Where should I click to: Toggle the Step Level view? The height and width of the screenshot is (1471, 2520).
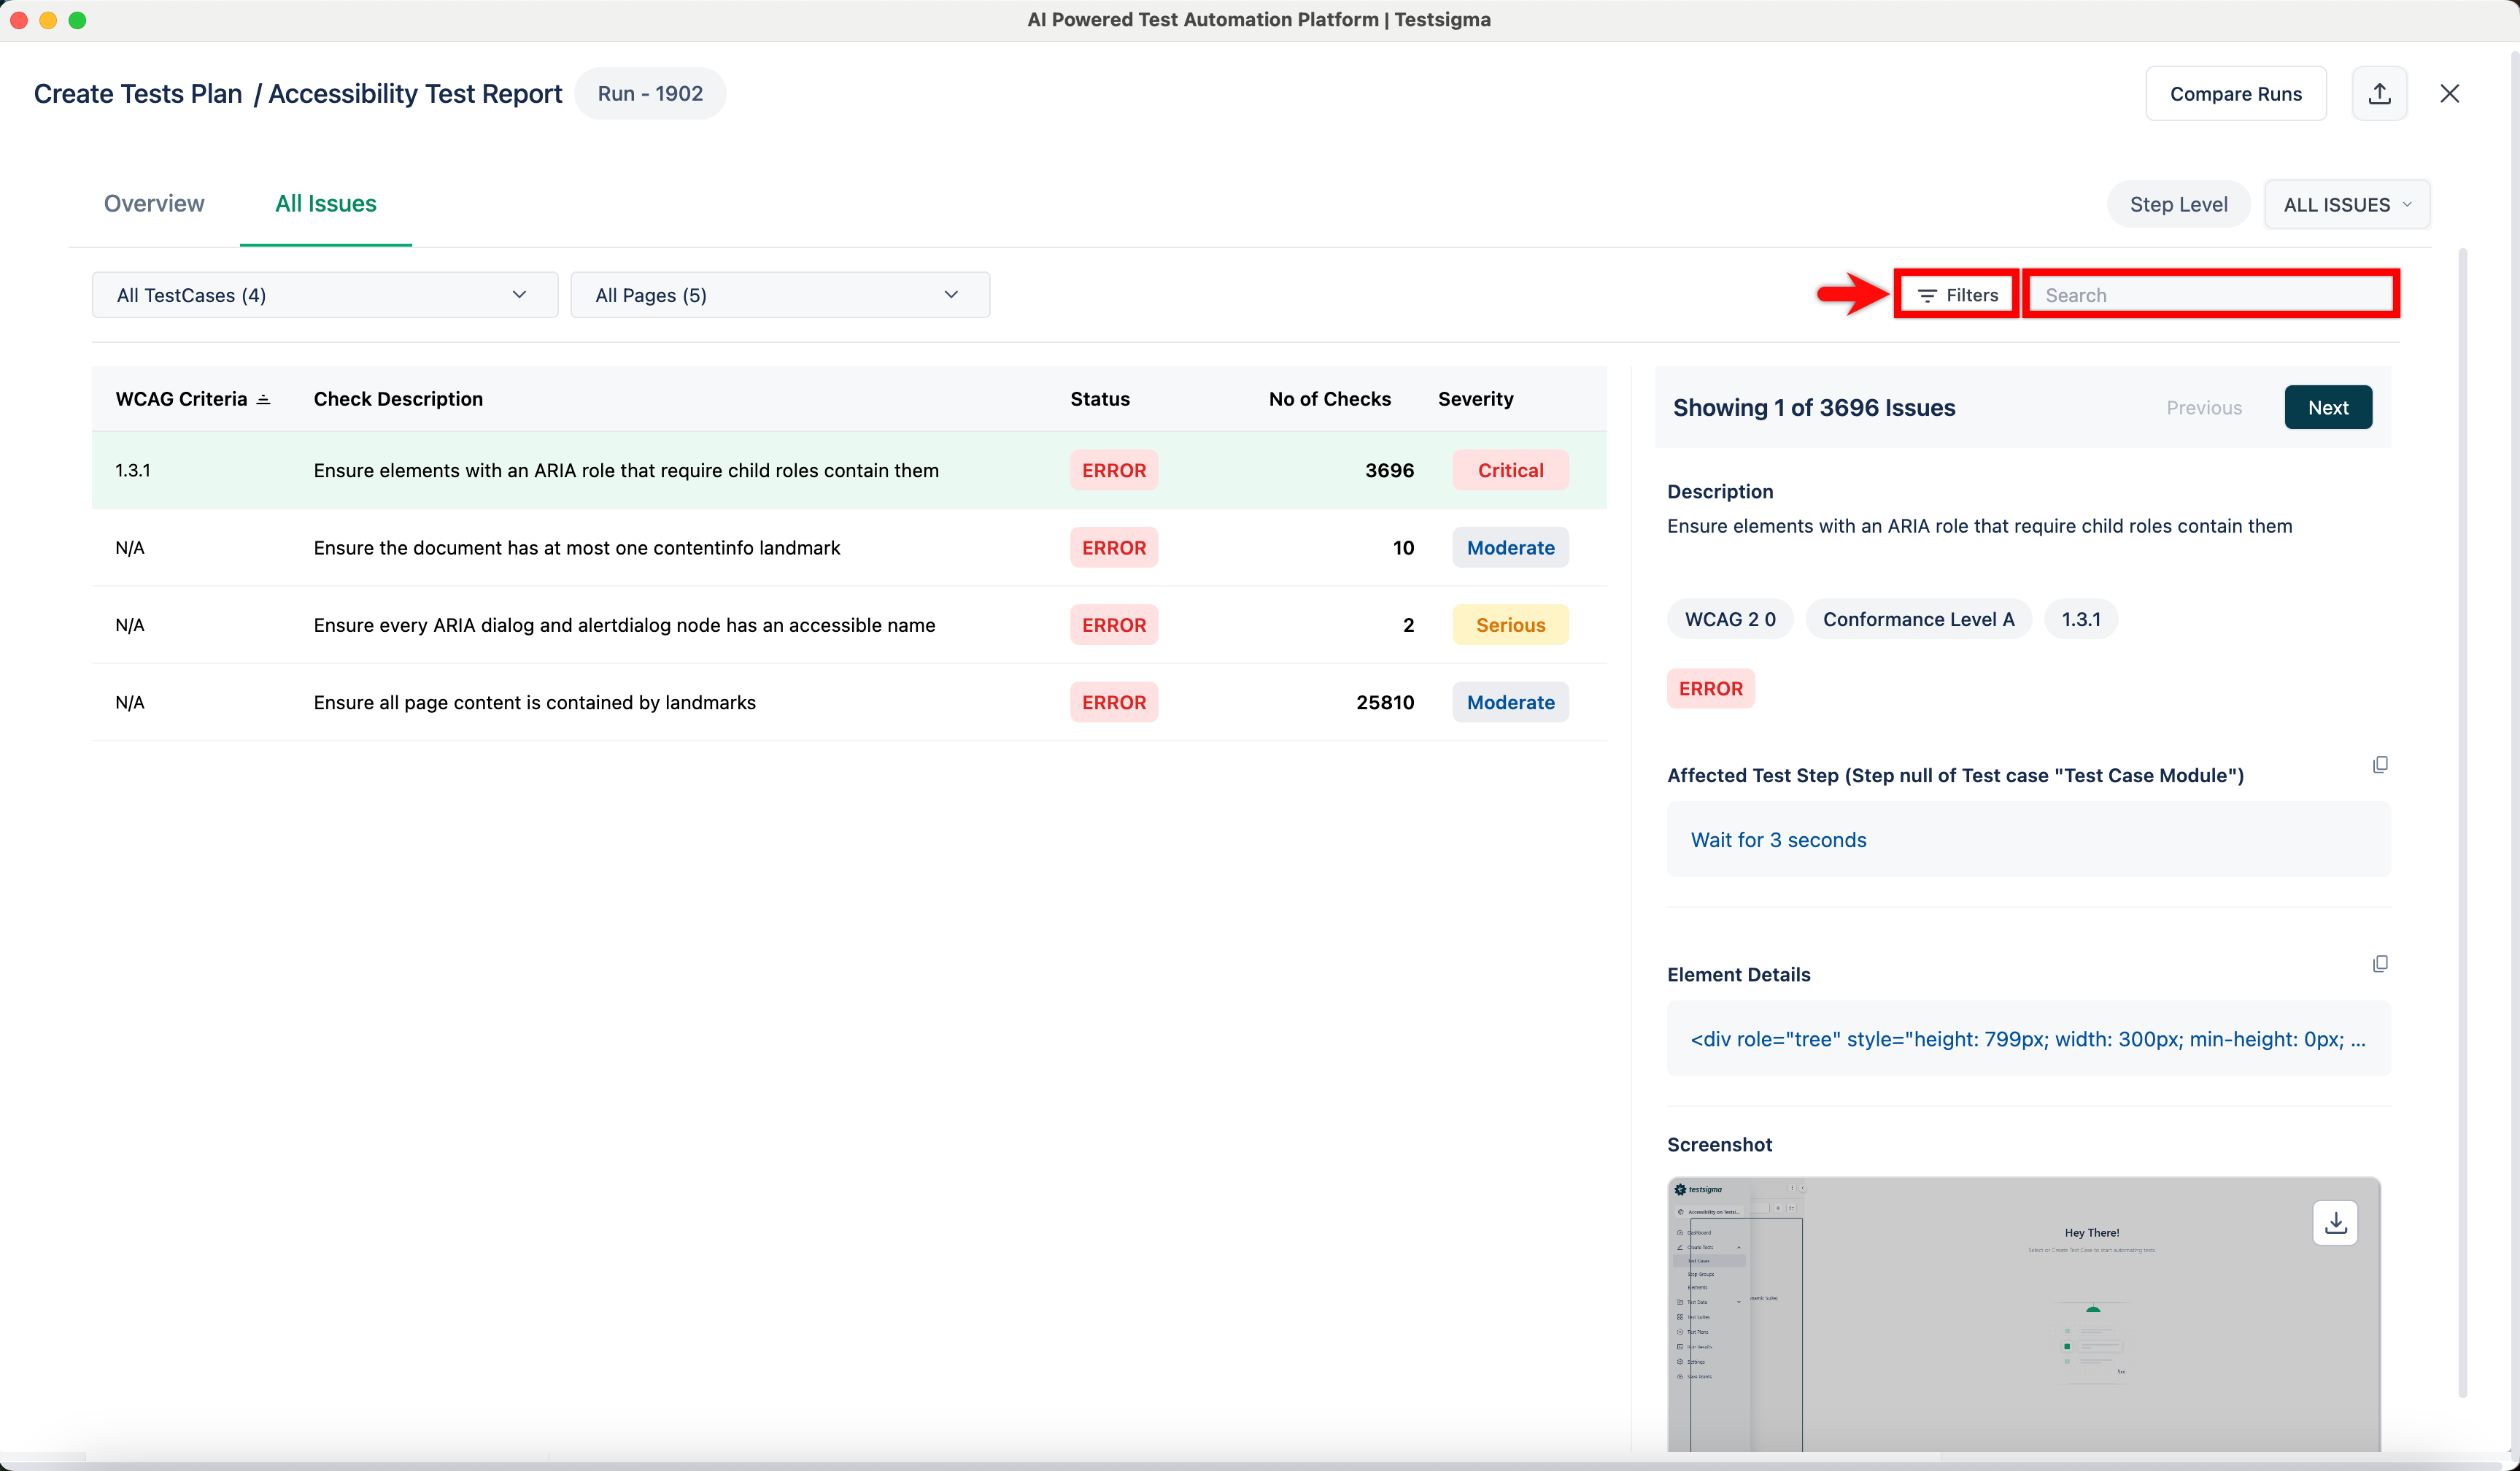coord(2178,204)
